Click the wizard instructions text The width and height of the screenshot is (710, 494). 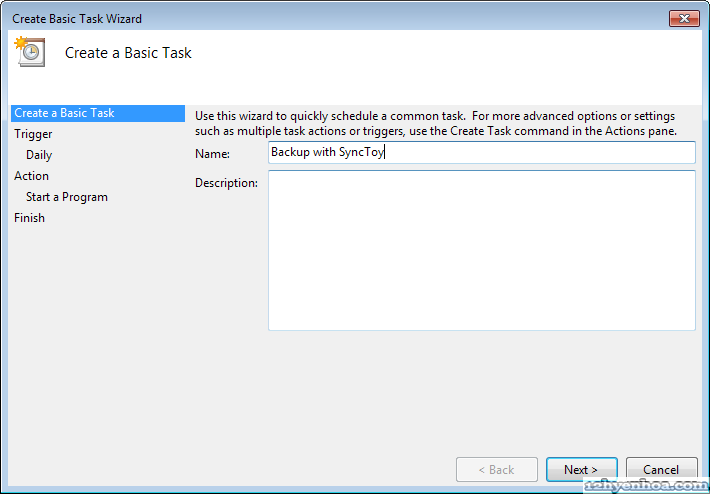click(436, 124)
